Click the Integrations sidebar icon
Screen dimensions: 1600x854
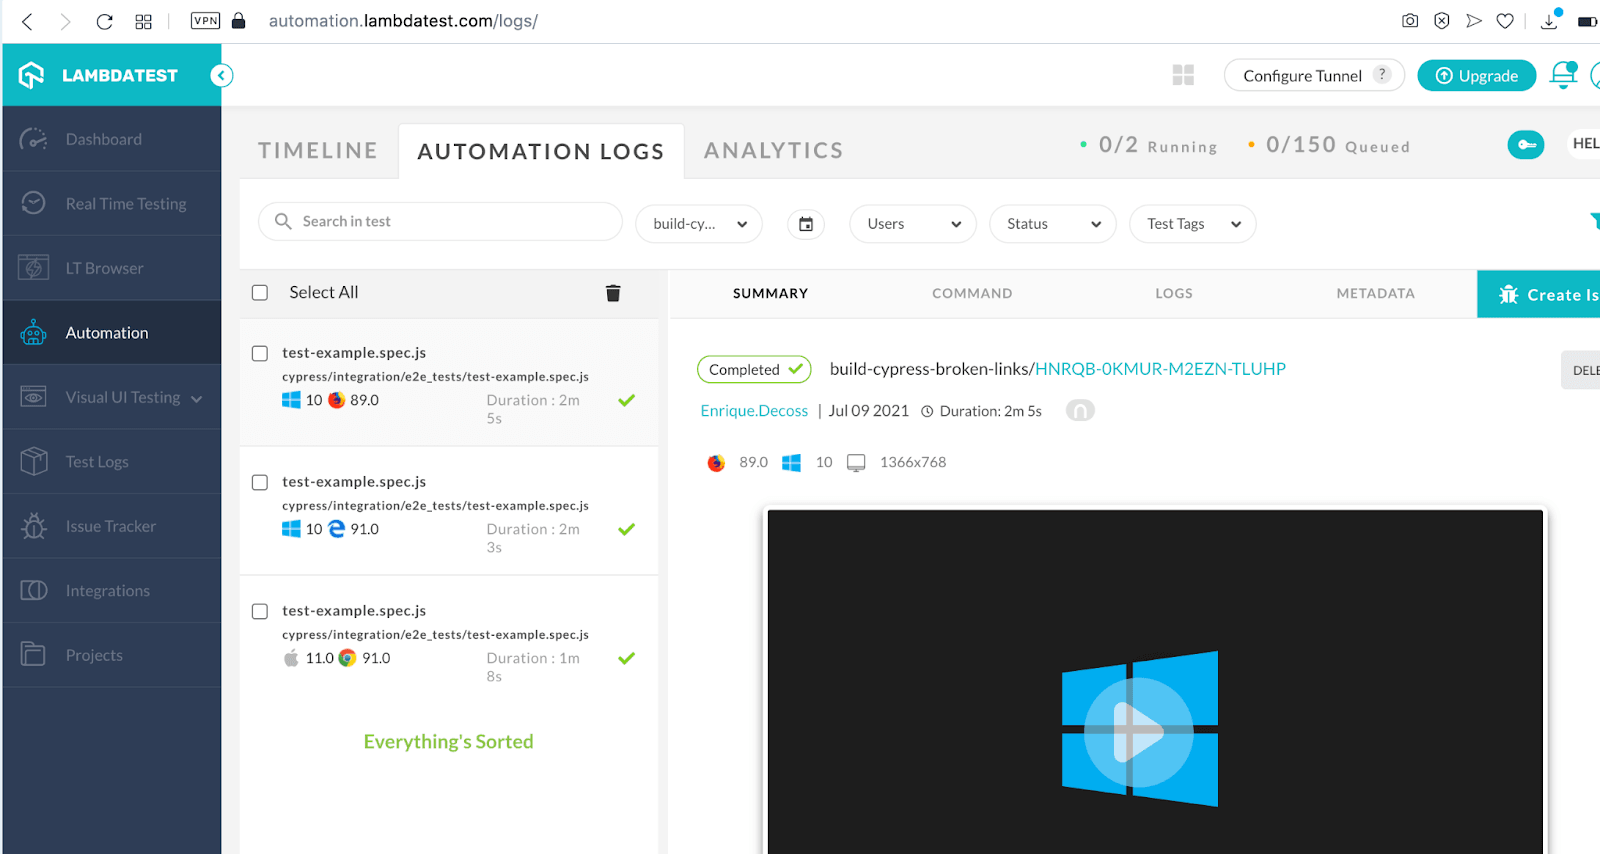point(34,590)
